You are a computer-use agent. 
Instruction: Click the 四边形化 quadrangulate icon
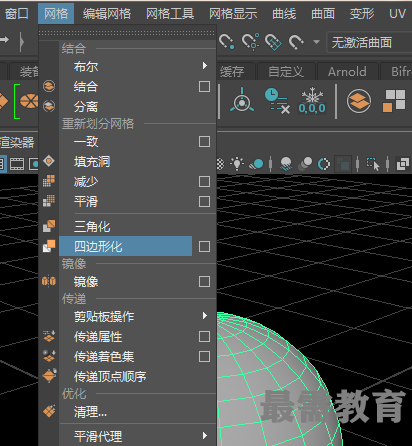[x=49, y=246]
